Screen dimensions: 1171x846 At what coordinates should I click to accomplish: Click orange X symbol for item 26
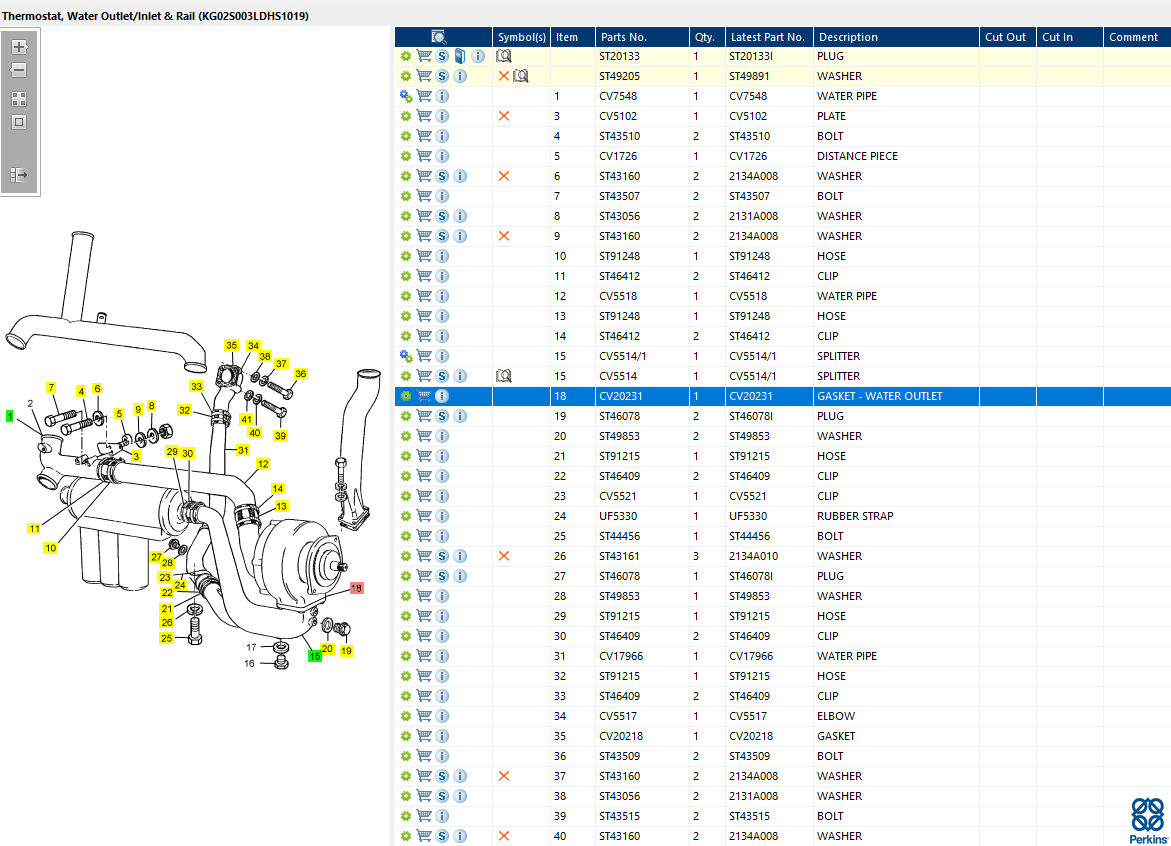click(504, 556)
